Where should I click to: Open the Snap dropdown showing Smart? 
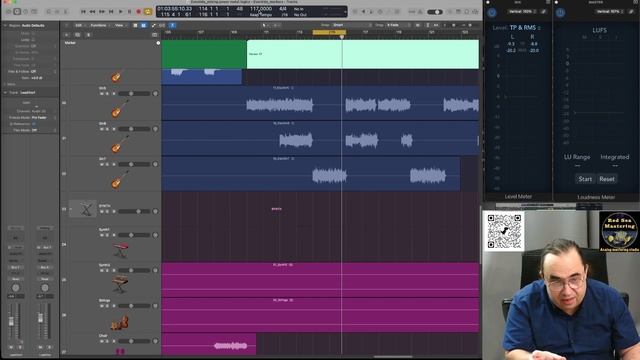click(x=351, y=25)
